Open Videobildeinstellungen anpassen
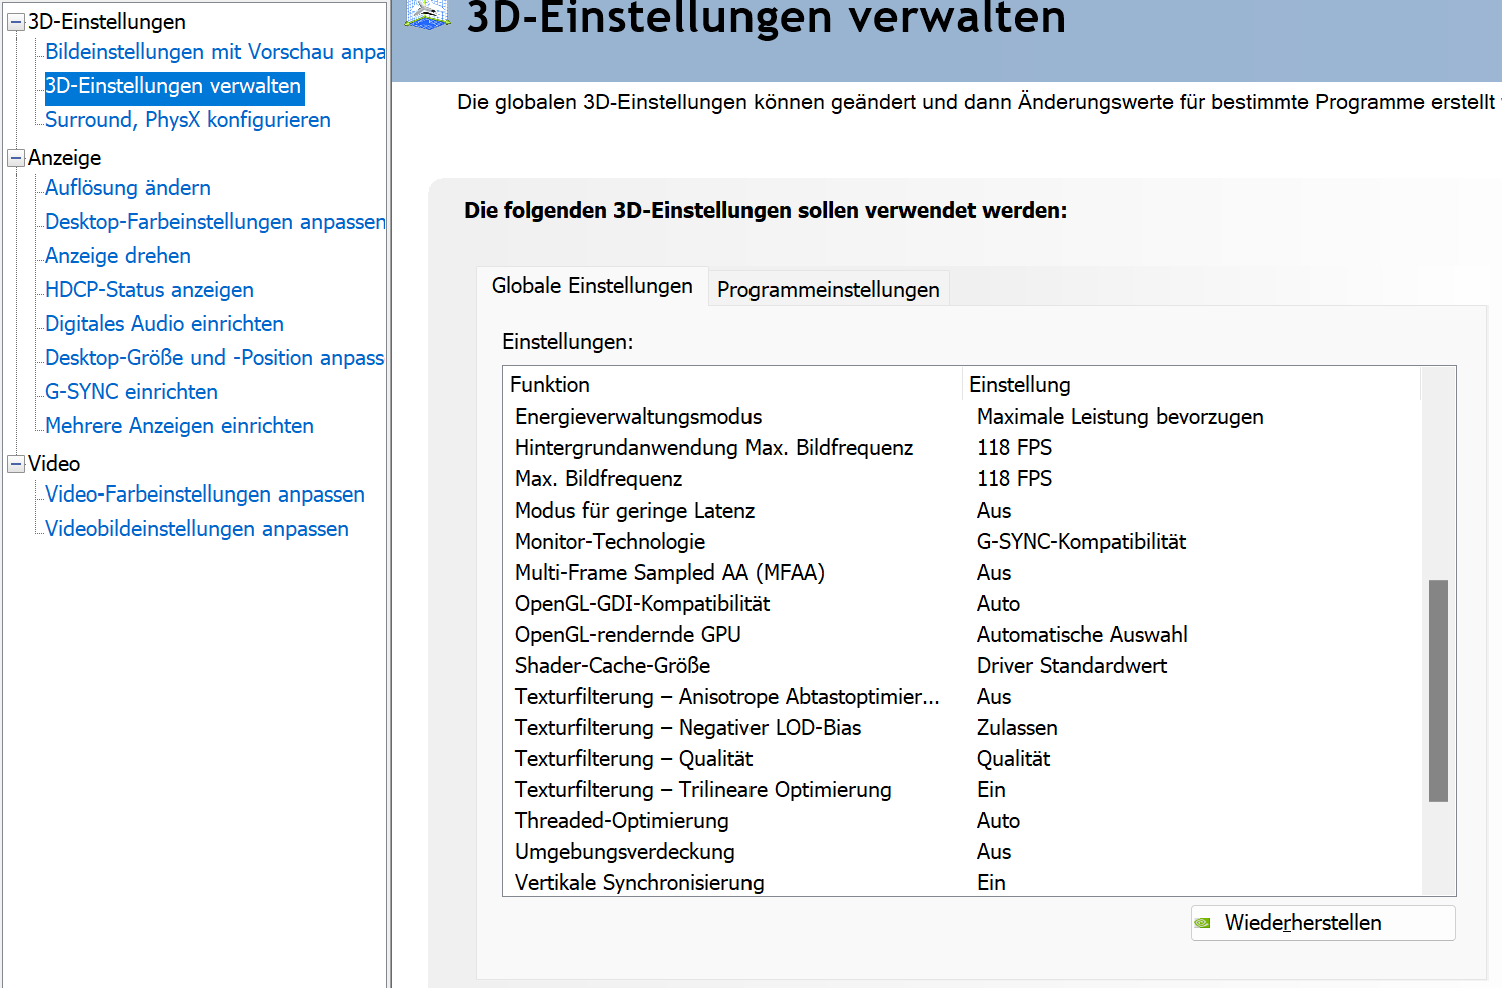 click(197, 529)
